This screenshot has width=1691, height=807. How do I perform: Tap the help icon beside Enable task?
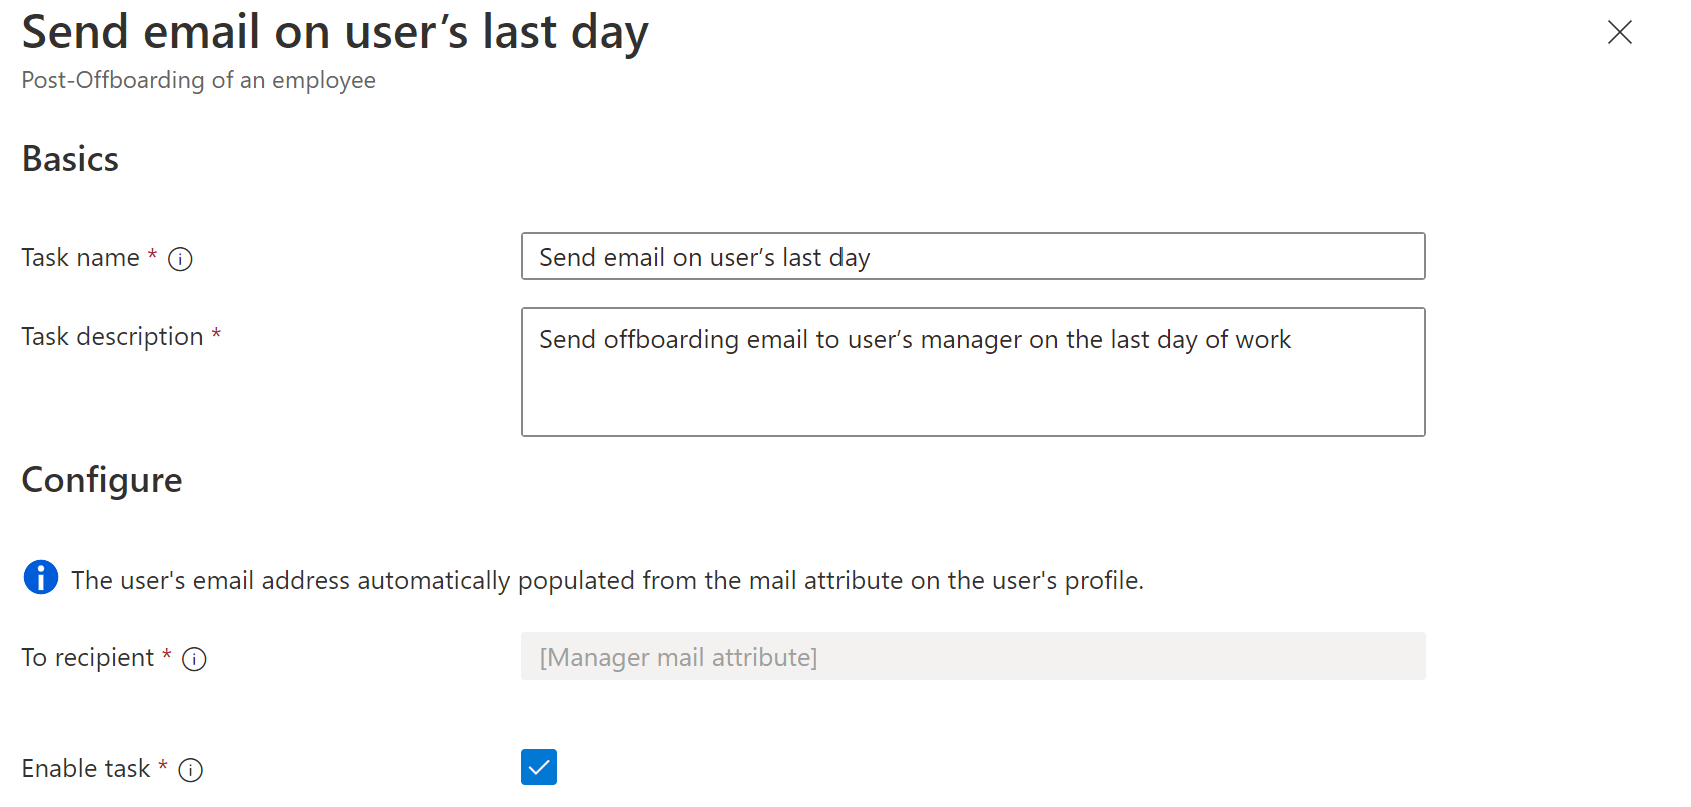click(190, 770)
